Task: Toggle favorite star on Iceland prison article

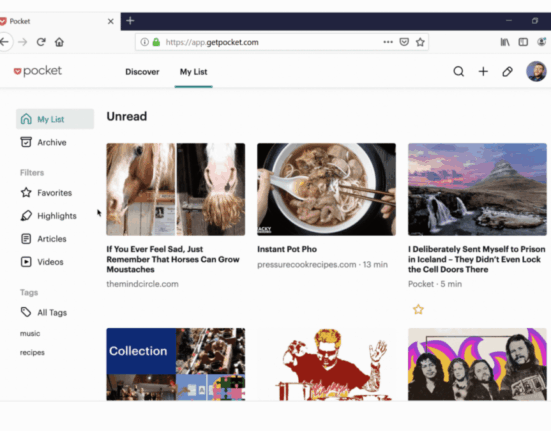Action: click(418, 309)
